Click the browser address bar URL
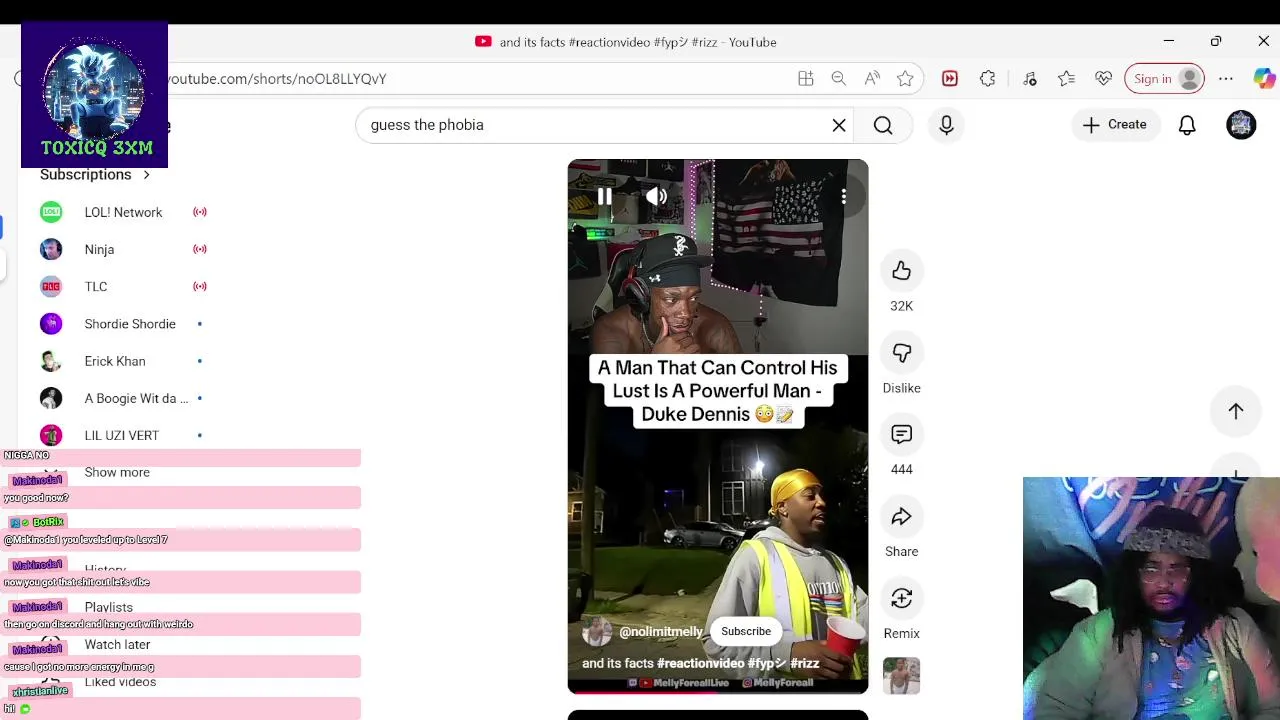Image resolution: width=1280 pixels, height=720 pixels. coord(277,79)
